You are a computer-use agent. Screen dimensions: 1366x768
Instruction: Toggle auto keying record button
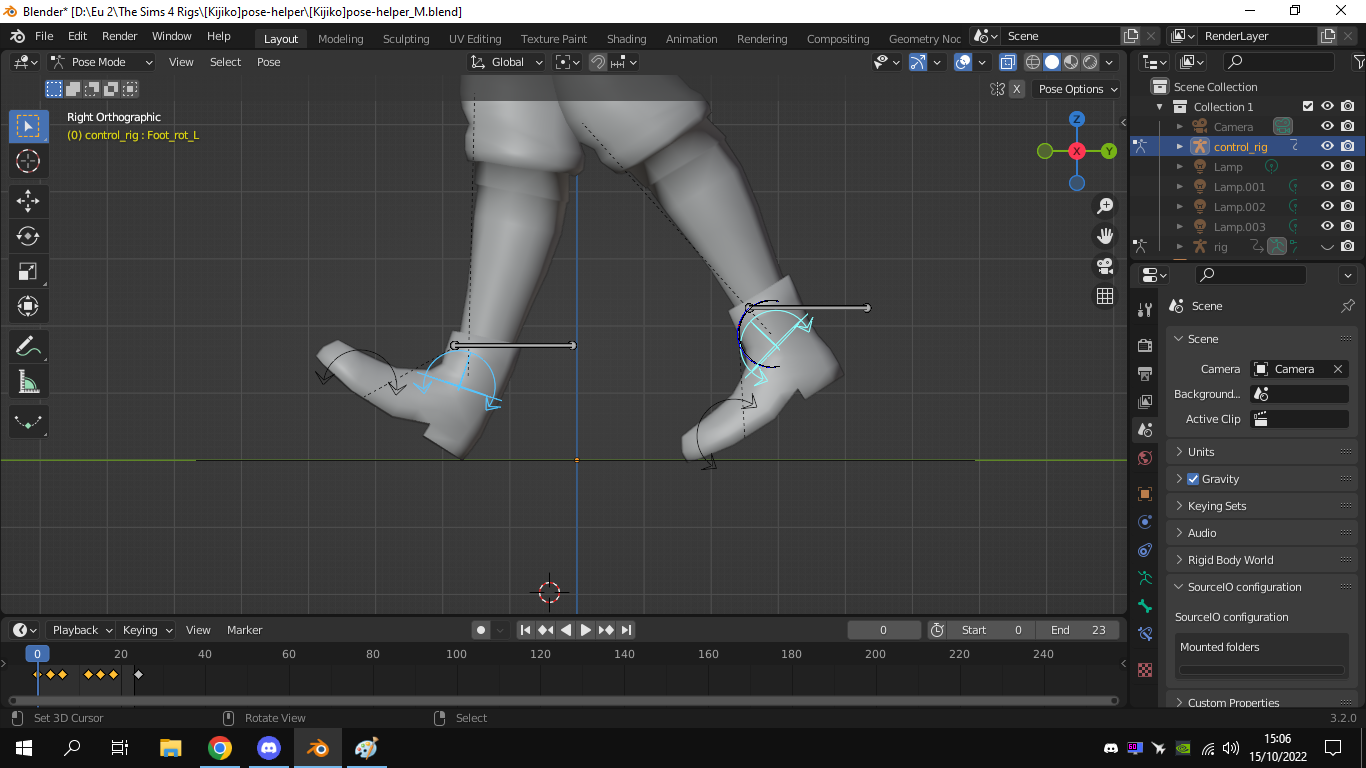481,630
